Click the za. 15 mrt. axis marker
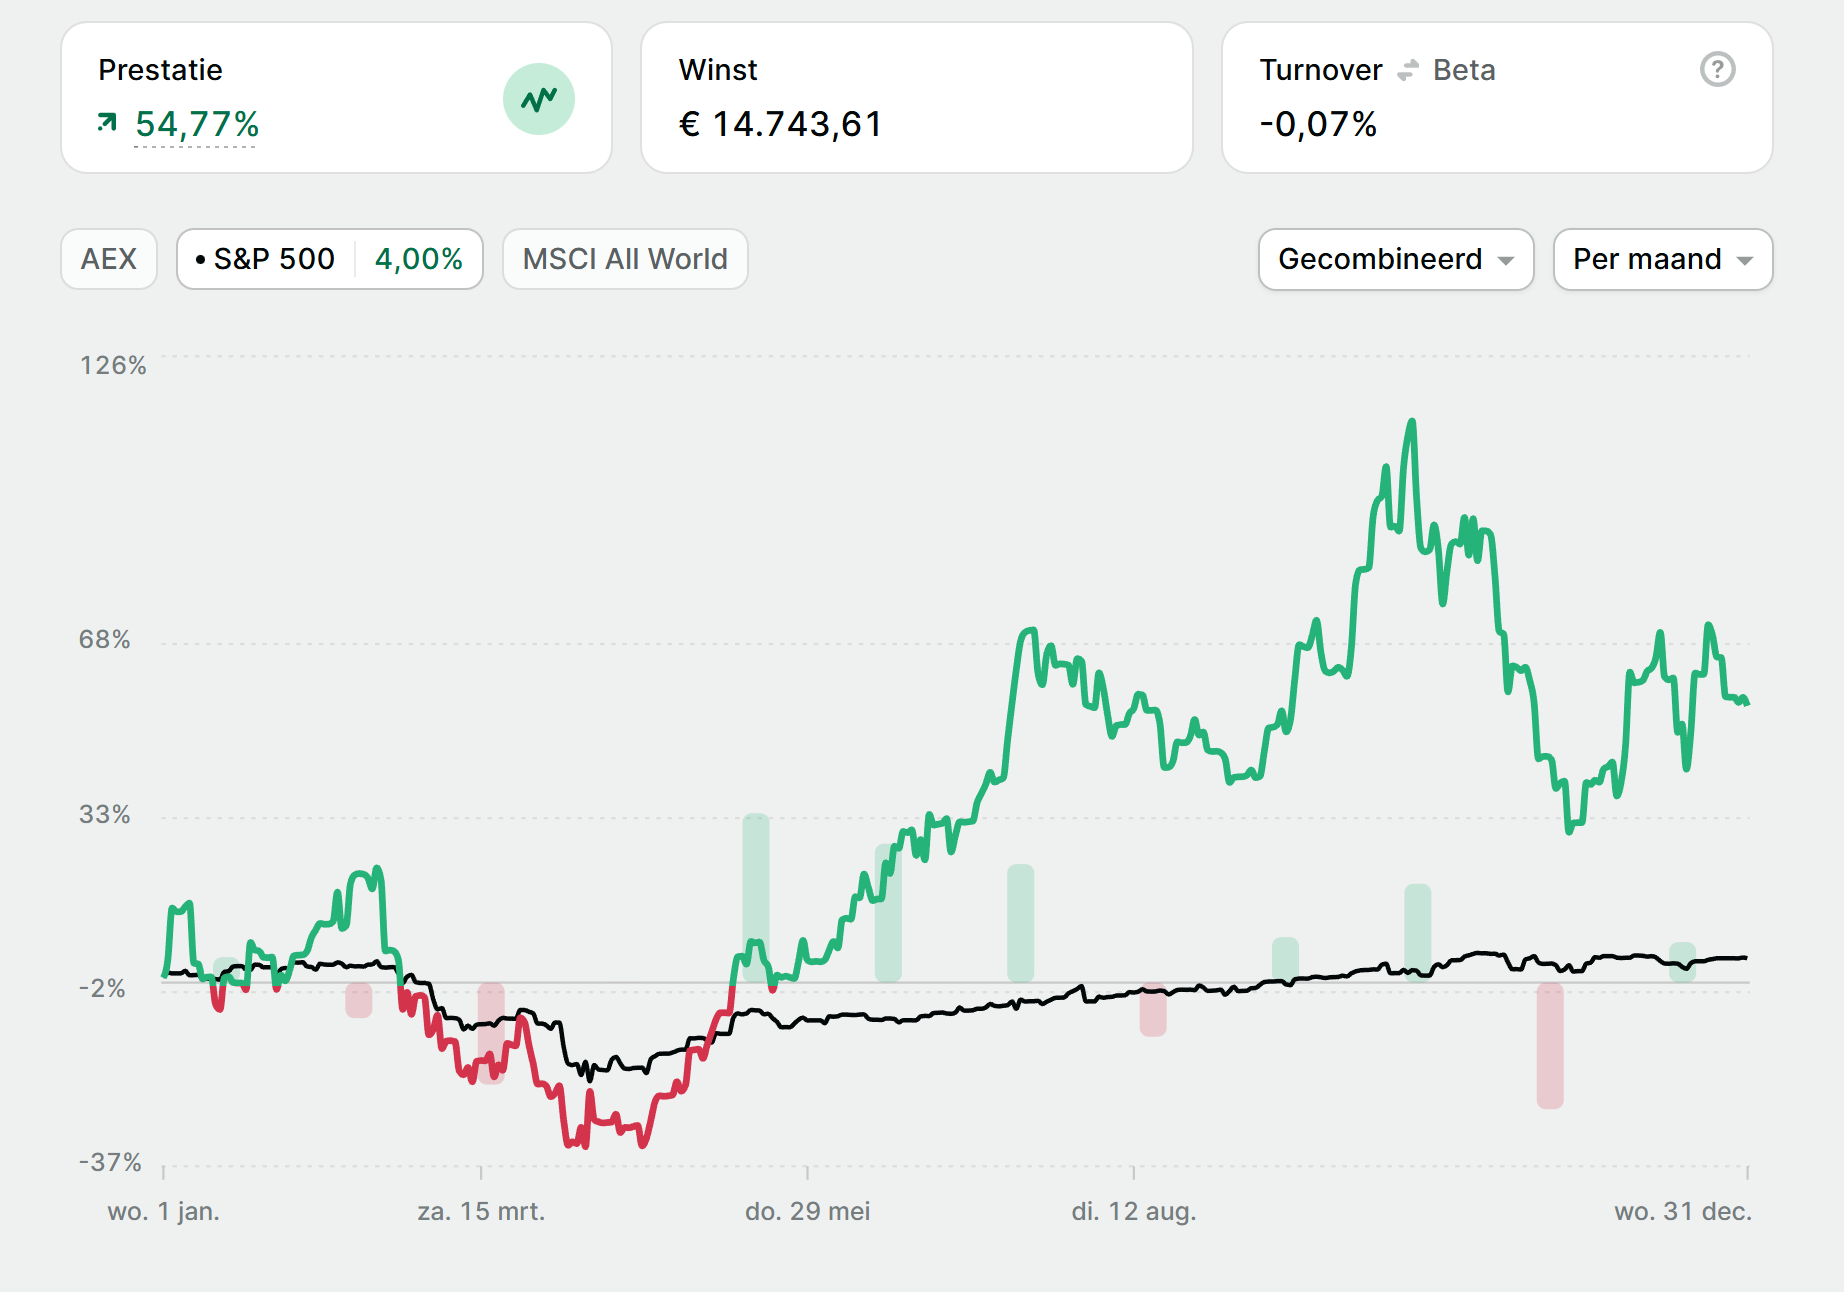Screen dimensions: 1844x1292 [481, 1211]
